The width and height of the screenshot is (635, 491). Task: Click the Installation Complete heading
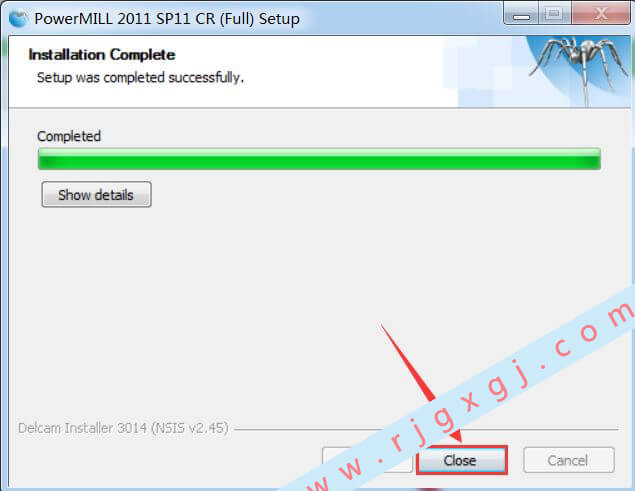pos(102,55)
